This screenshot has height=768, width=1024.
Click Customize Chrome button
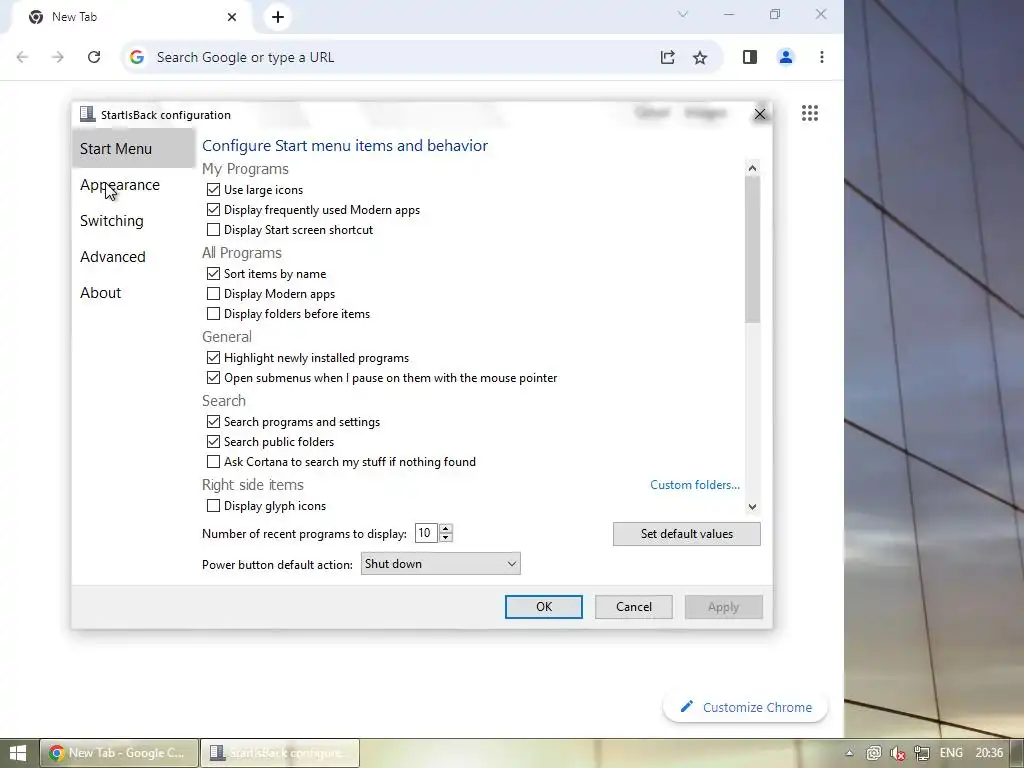[745, 707]
